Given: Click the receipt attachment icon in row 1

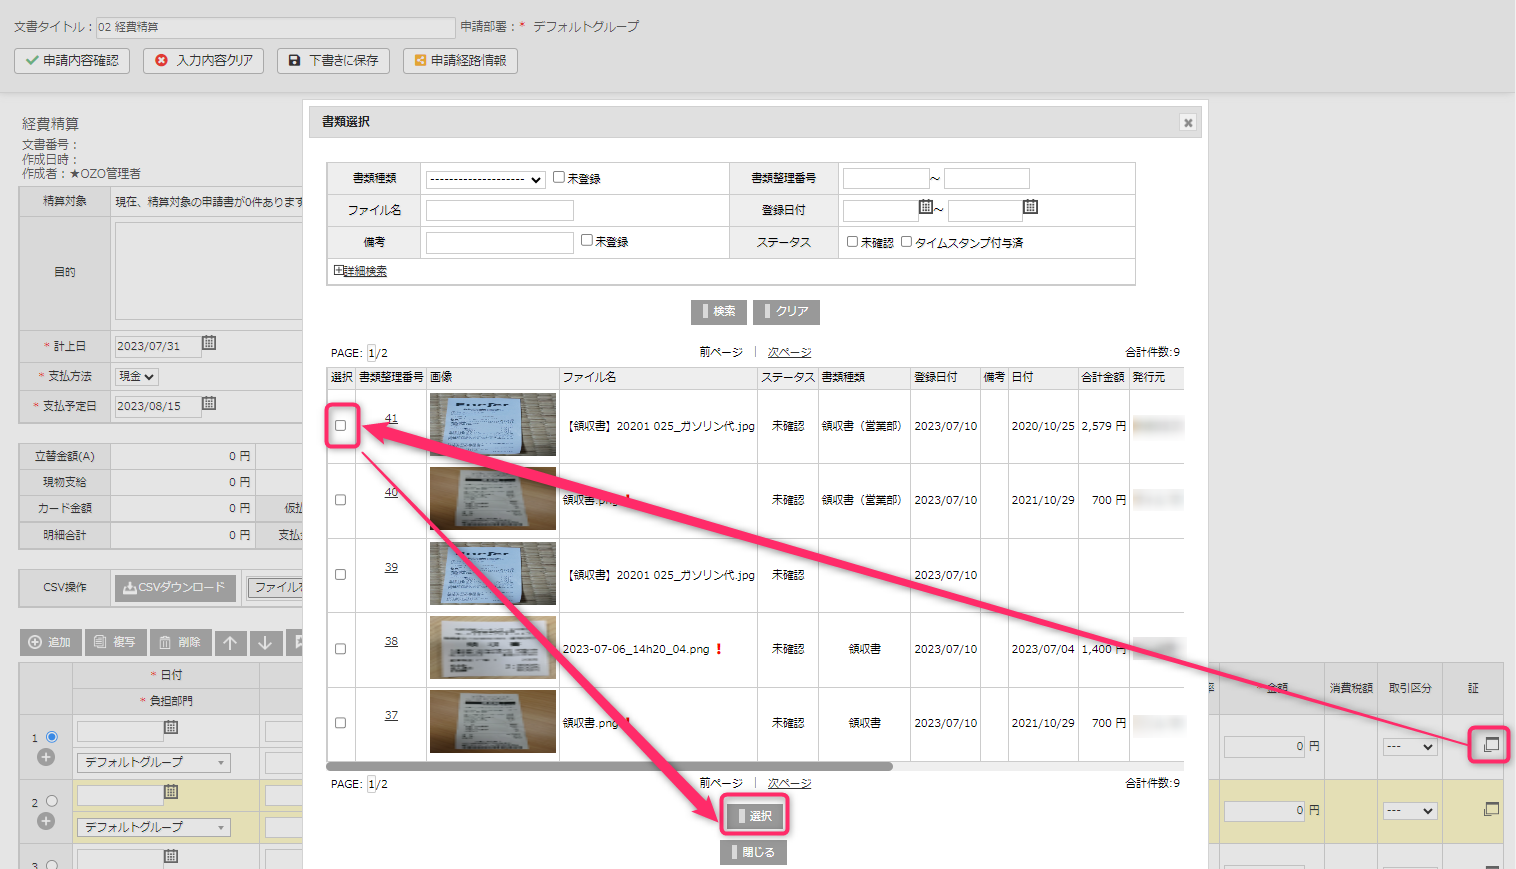Looking at the screenshot, I should [x=1491, y=745].
